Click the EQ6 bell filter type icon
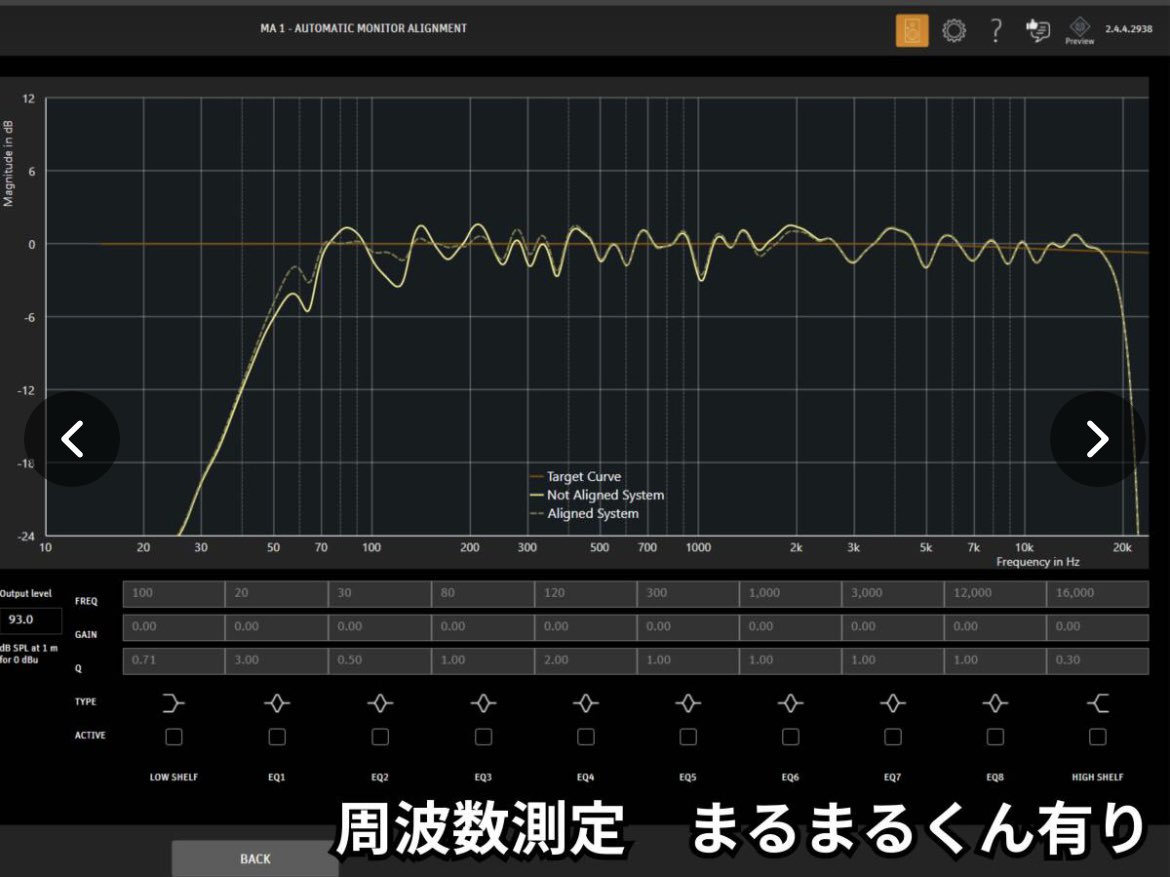 (x=790, y=702)
